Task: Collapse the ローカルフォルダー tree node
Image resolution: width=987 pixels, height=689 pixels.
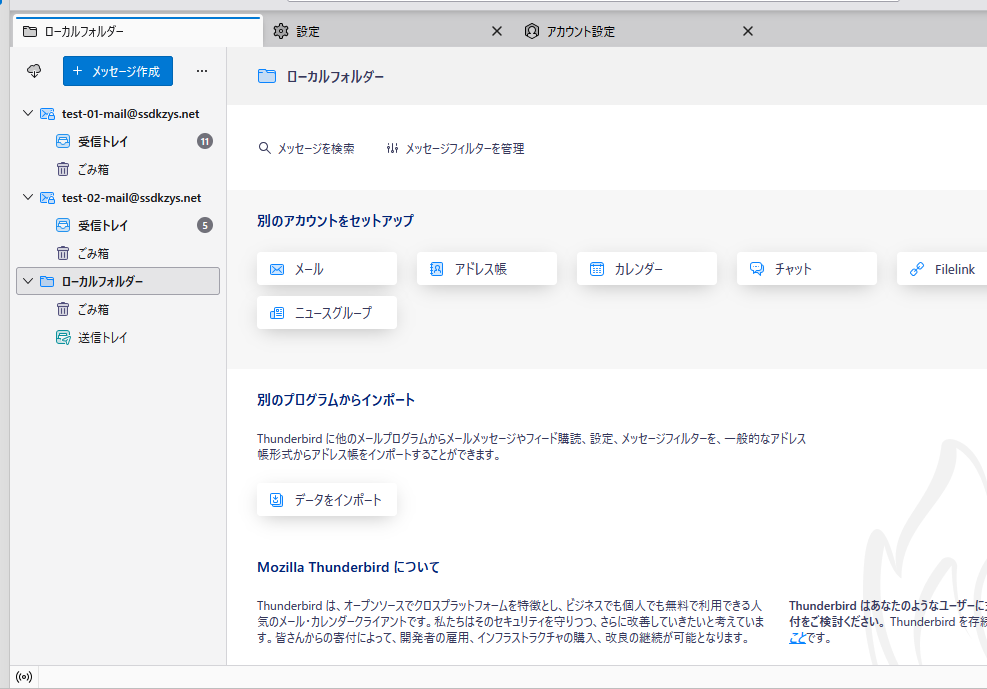Action: 28,282
